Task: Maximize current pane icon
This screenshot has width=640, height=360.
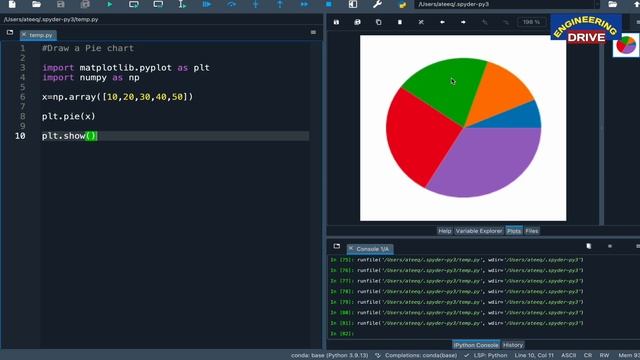Action: 353,4
